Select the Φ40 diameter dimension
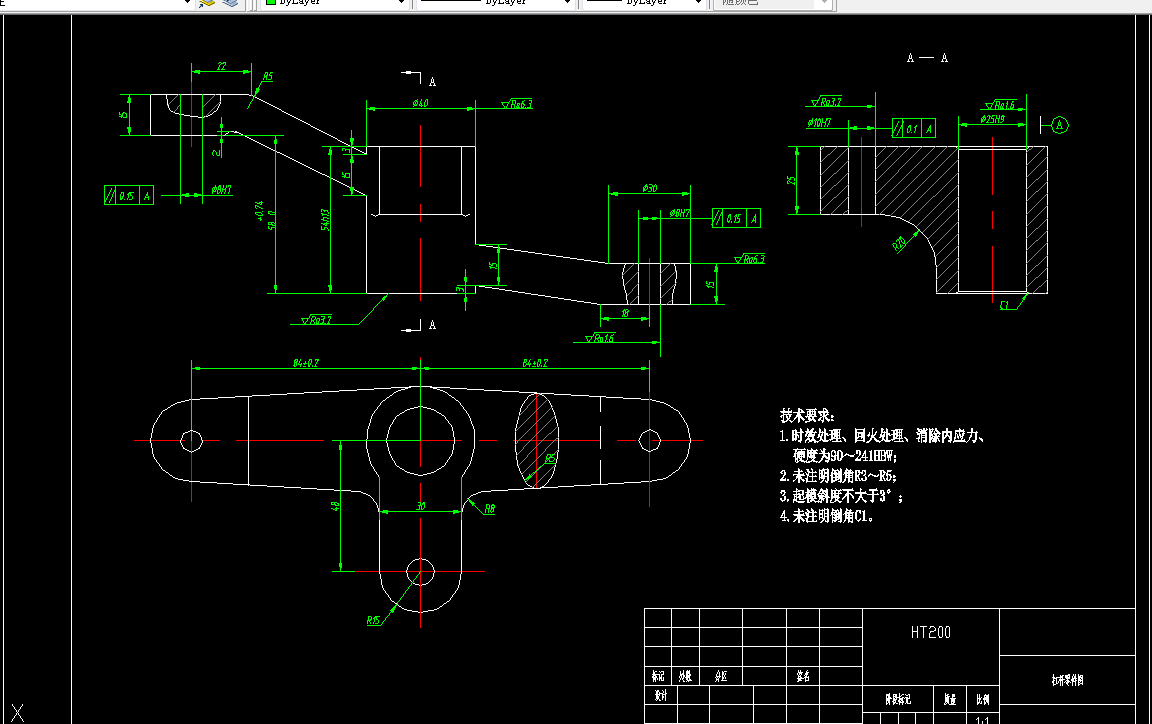The width and height of the screenshot is (1152, 724). 420,103
